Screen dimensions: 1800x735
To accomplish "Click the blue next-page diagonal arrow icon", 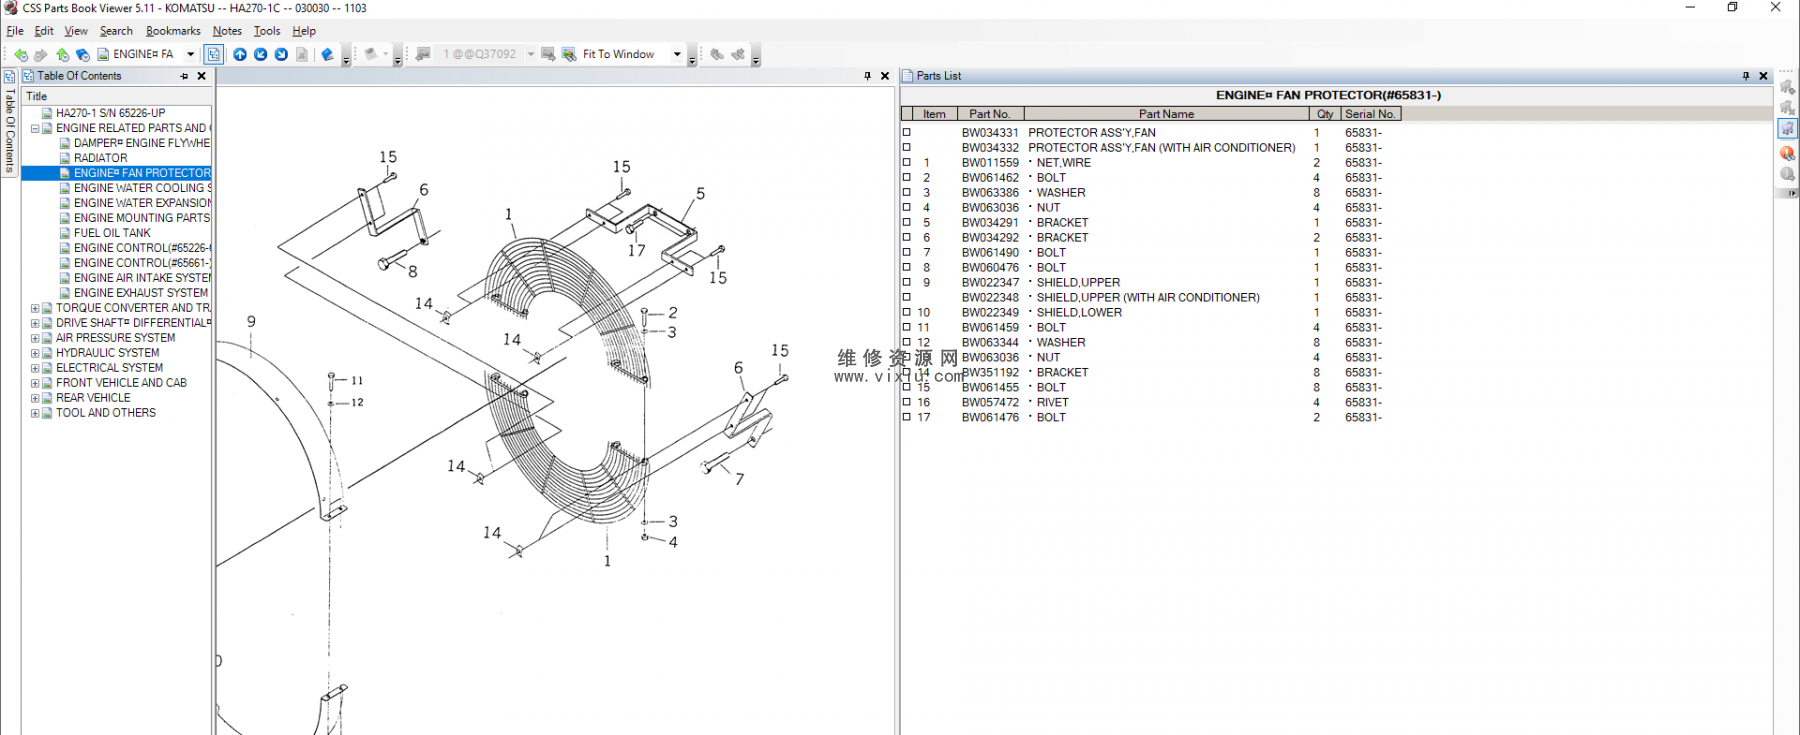I will (281, 54).
